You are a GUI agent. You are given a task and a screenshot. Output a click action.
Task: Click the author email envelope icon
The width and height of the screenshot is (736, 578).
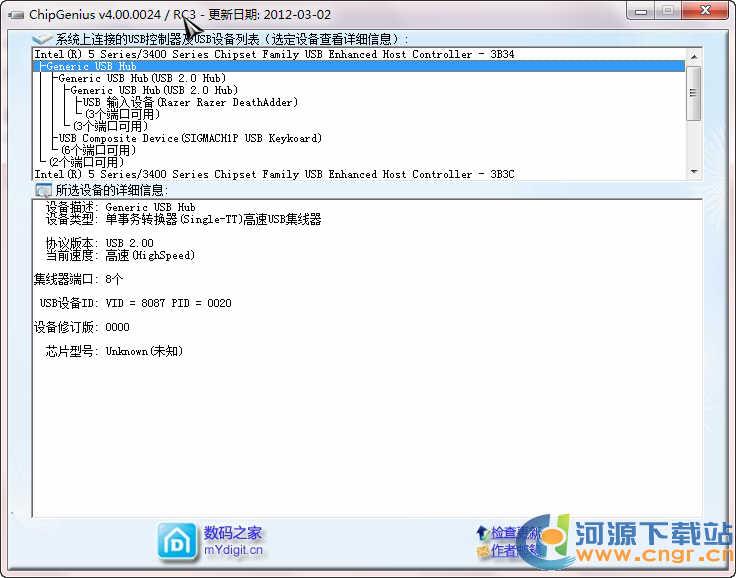pyautogui.click(x=483, y=550)
